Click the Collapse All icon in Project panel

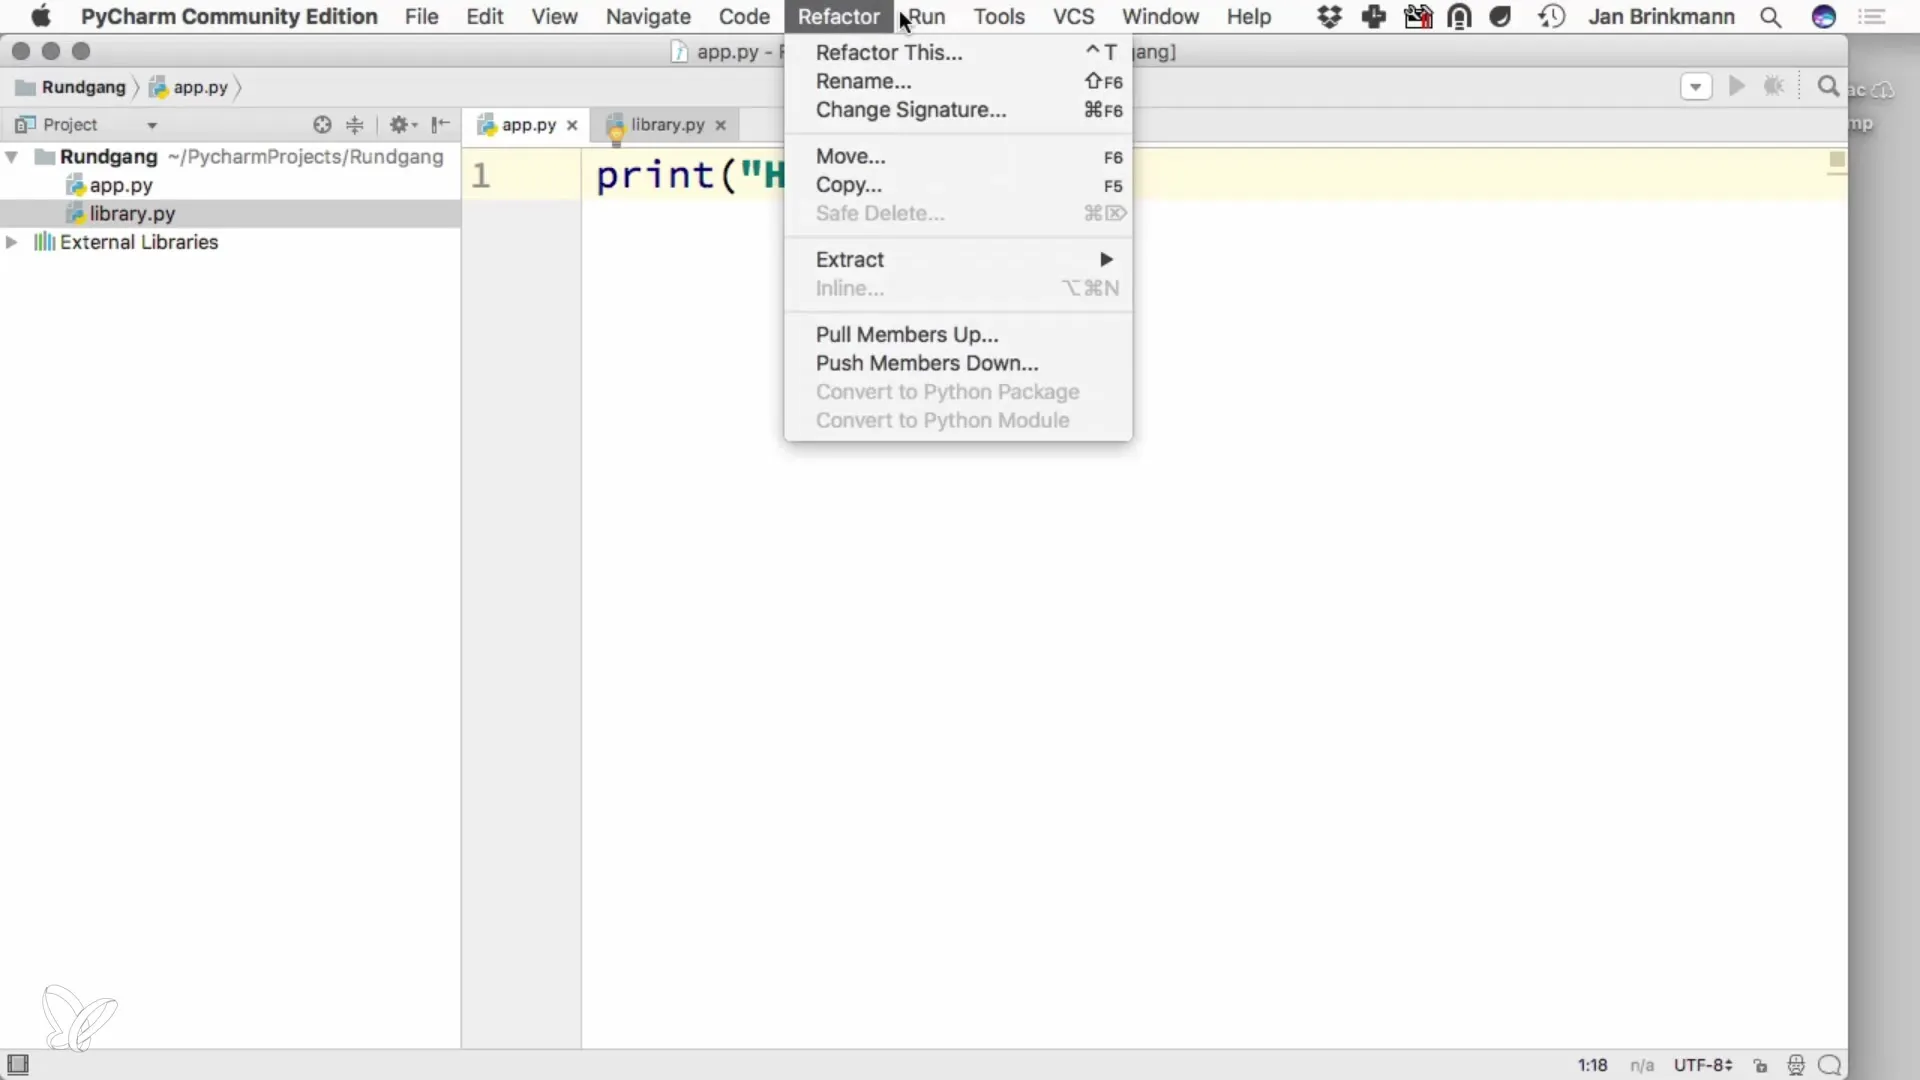355,125
